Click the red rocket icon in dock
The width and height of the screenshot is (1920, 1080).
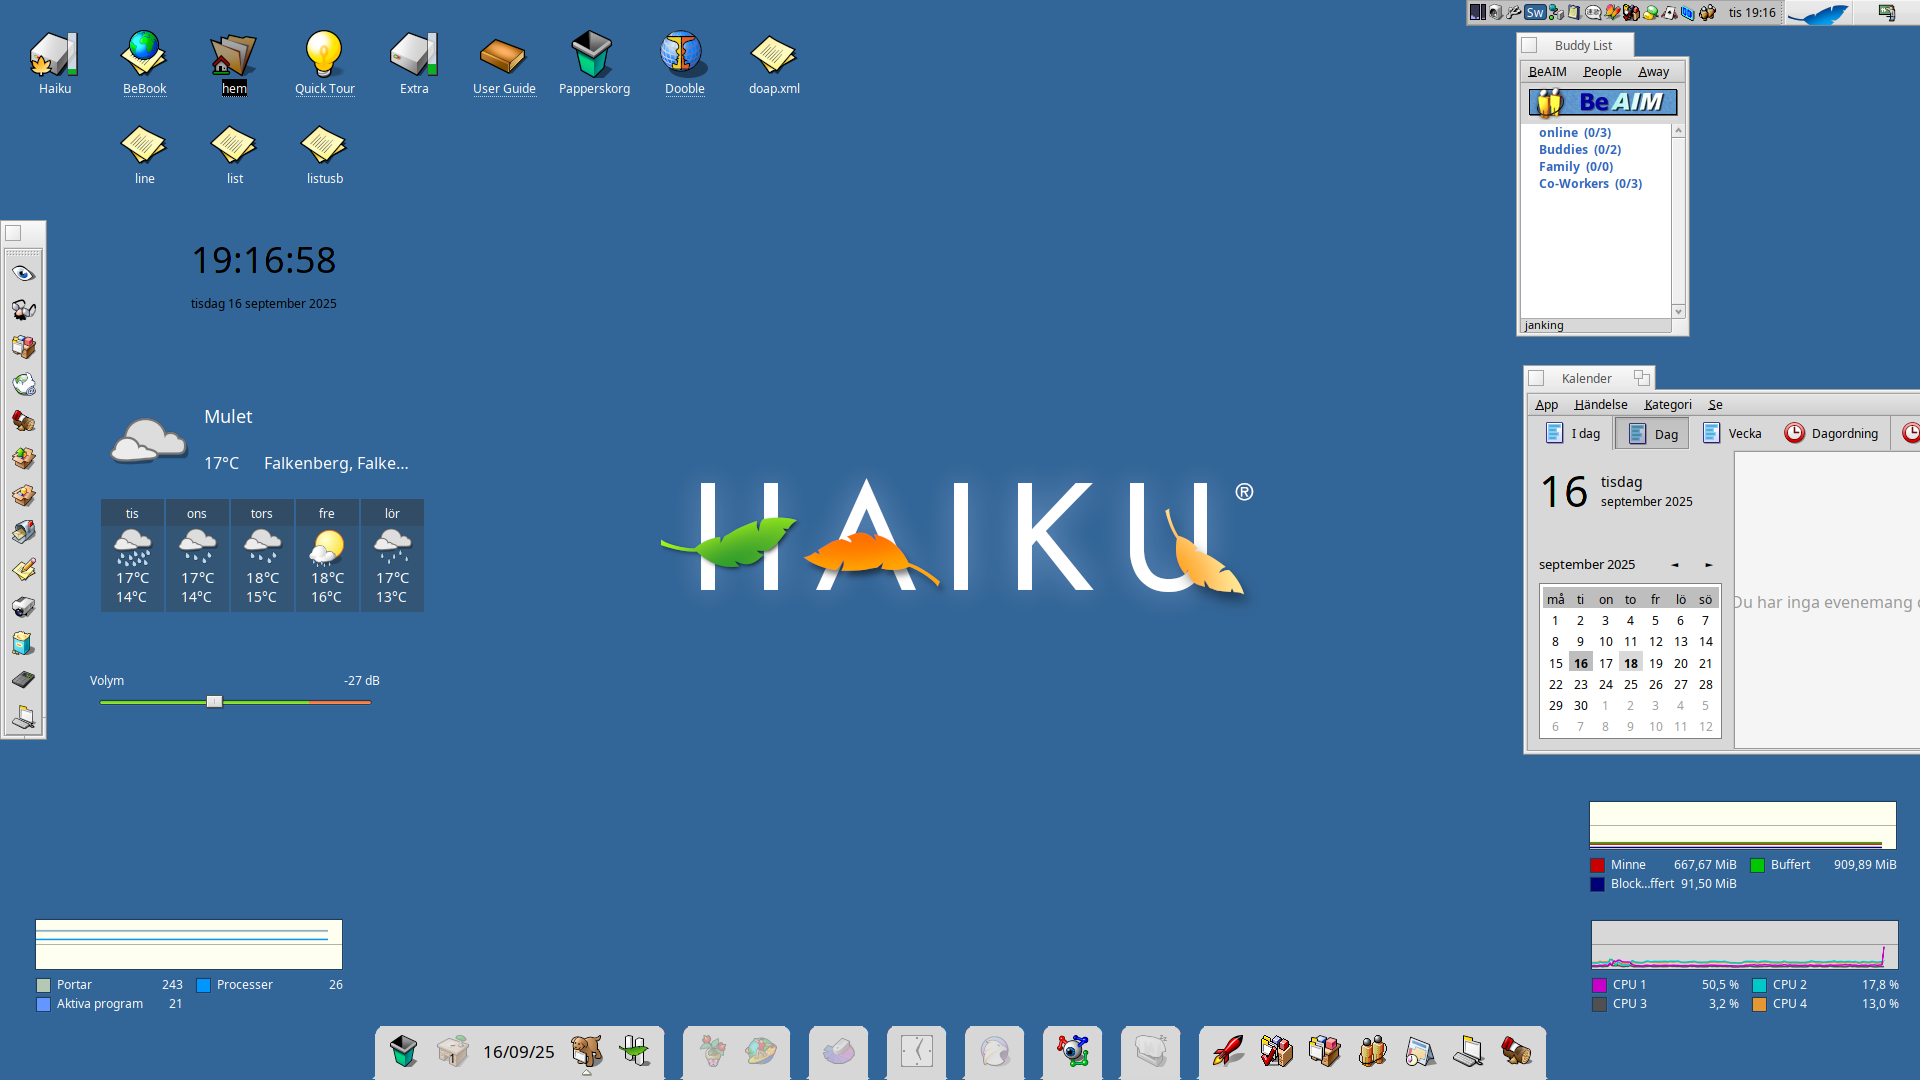pos(1227,1051)
